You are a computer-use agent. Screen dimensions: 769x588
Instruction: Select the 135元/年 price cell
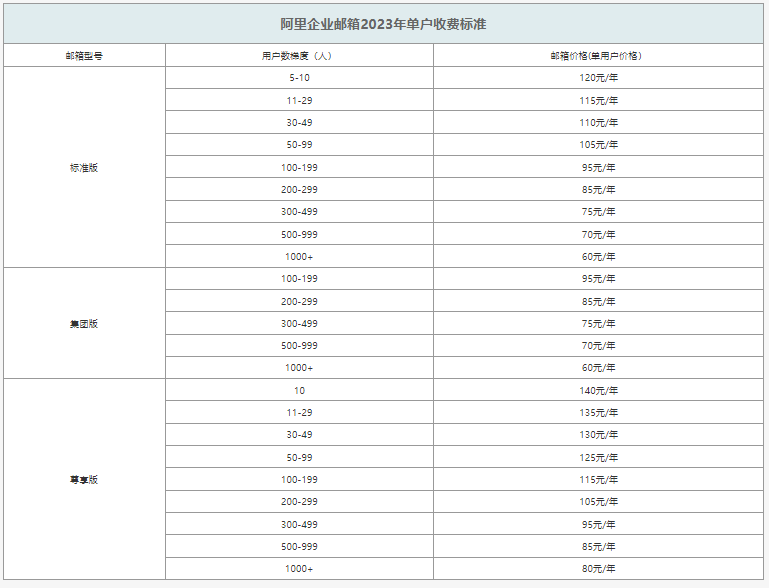pyautogui.click(x=598, y=413)
